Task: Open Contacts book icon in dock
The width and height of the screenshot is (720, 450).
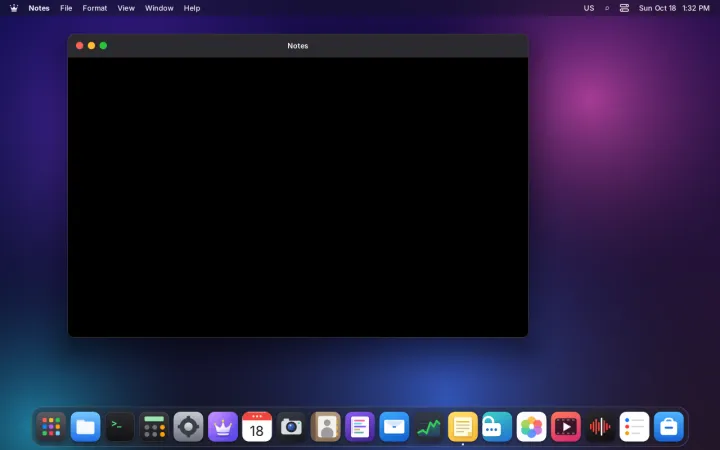Action: click(326, 427)
